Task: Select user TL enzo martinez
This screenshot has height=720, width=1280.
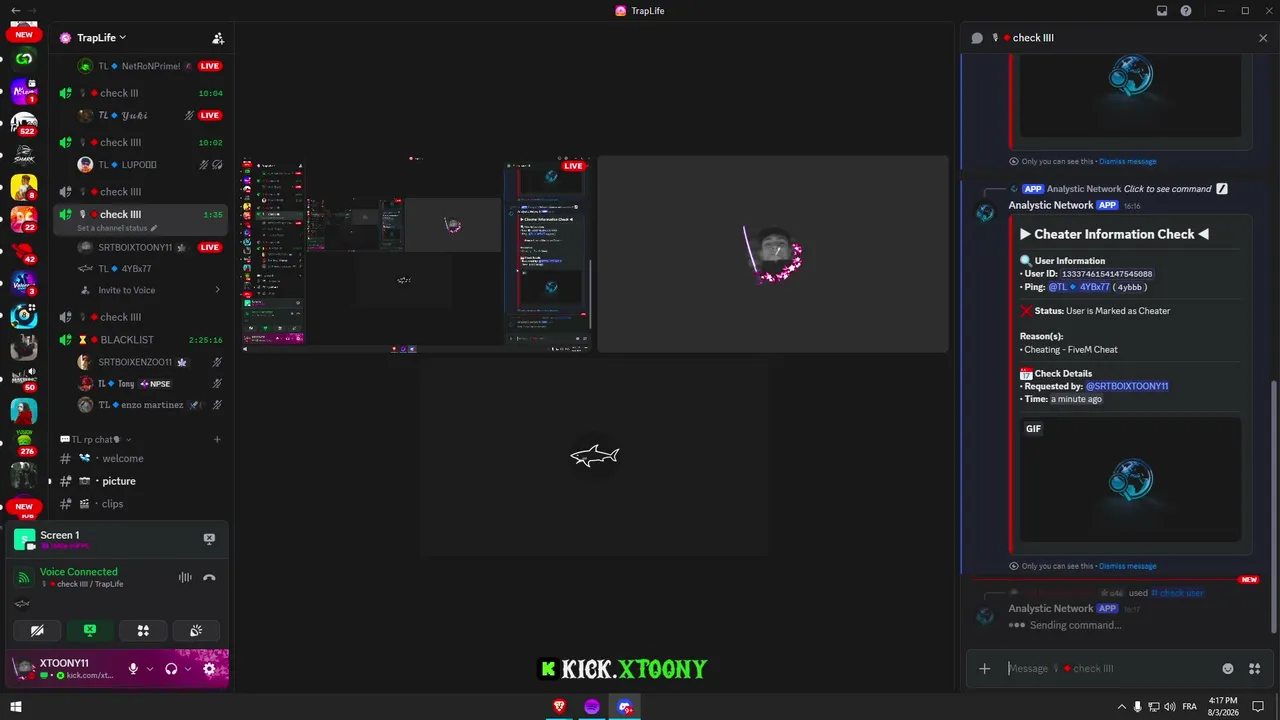Action: (150, 405)
